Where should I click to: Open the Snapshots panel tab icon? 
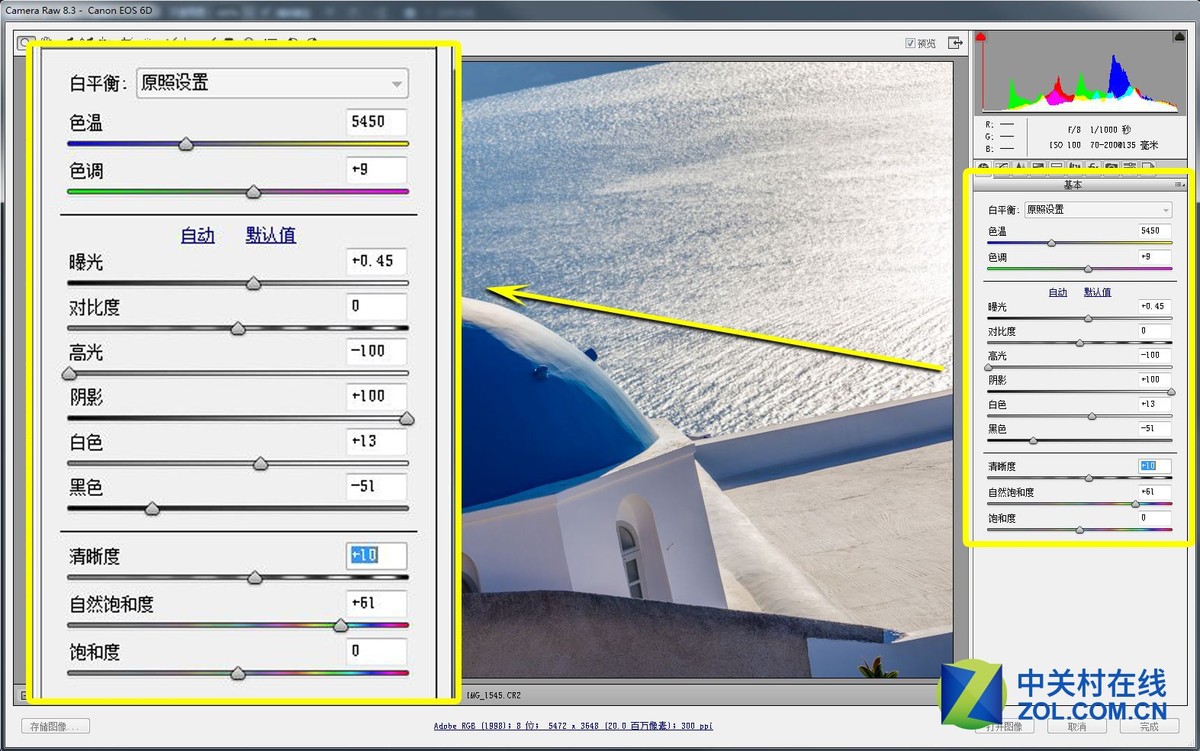(x=1148, y=167)
